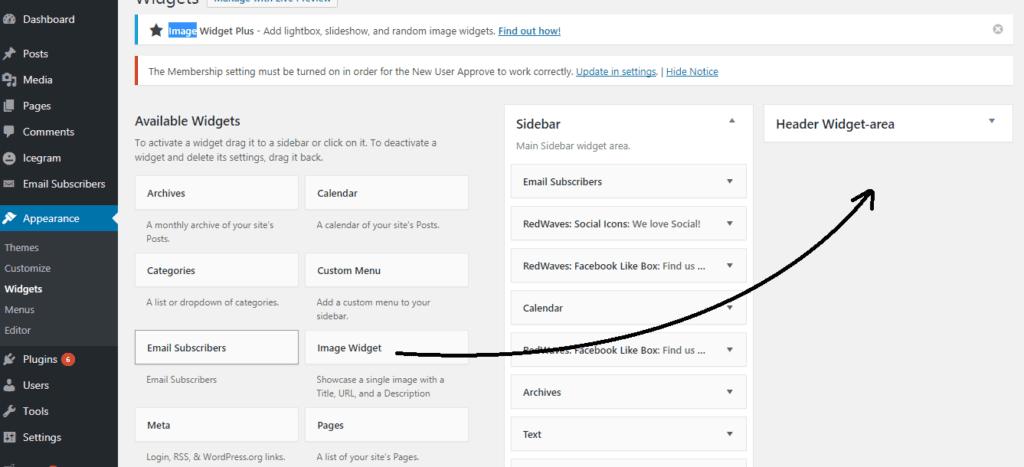
Task: Expand the Email Subscribers sidebar widget
Action: tap(729, 182)
